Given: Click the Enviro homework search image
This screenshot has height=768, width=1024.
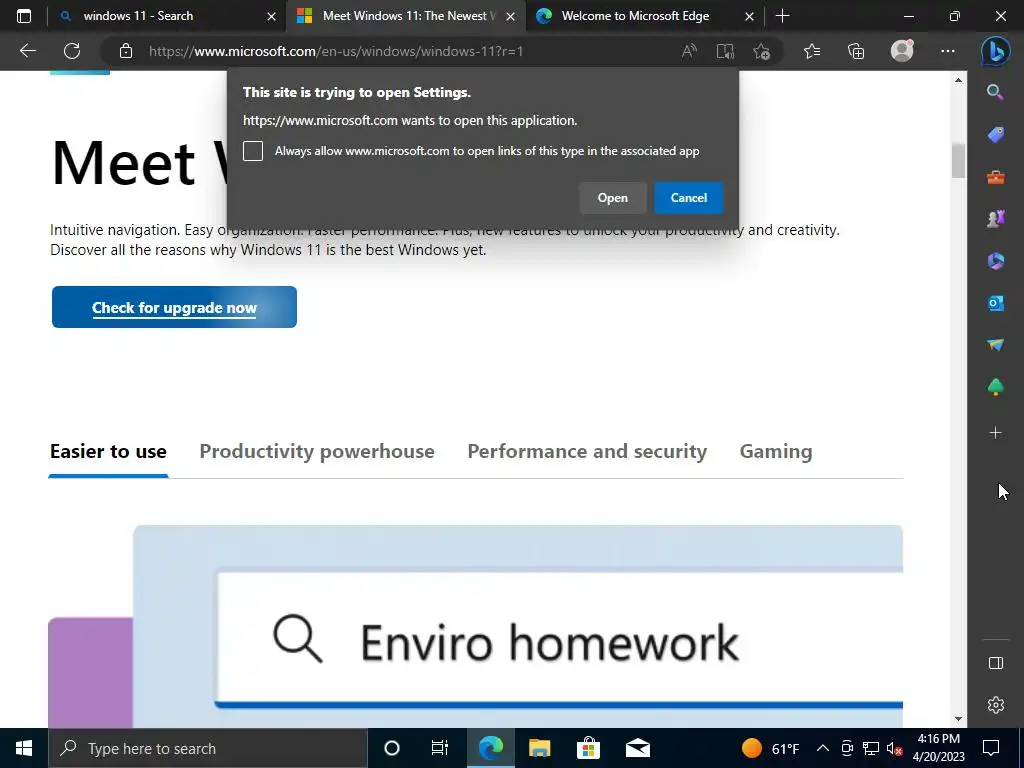Looking at the screenshot, I should pyautogui.click(x=518, y=626).
